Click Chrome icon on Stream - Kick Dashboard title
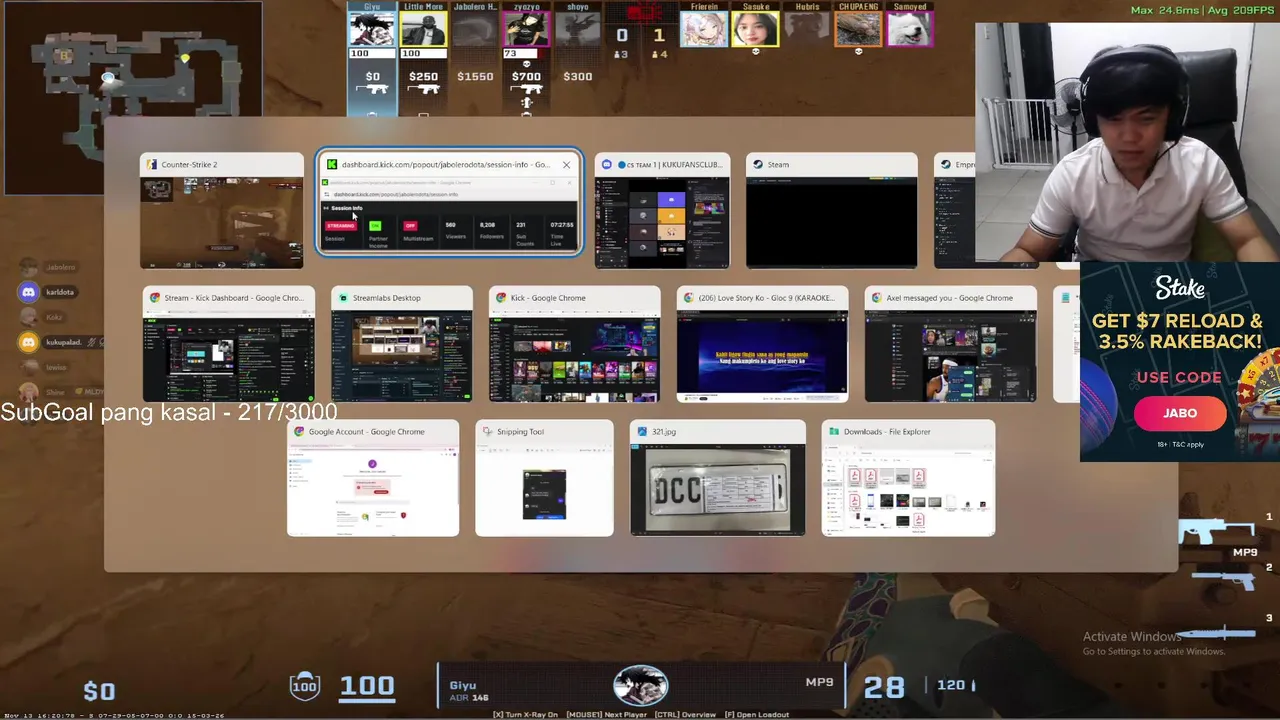Viewport: 1280px width, 720px height. 154,298
